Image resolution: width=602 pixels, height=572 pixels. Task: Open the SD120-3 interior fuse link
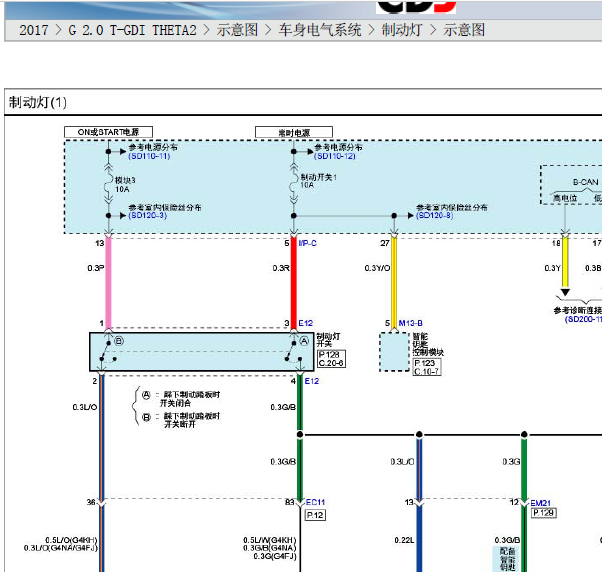point(148,215)
